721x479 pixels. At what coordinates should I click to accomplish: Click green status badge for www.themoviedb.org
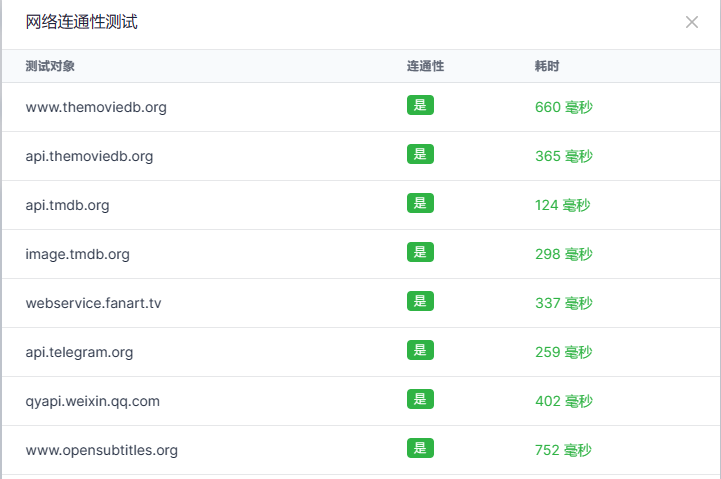[x=420, y=106]
